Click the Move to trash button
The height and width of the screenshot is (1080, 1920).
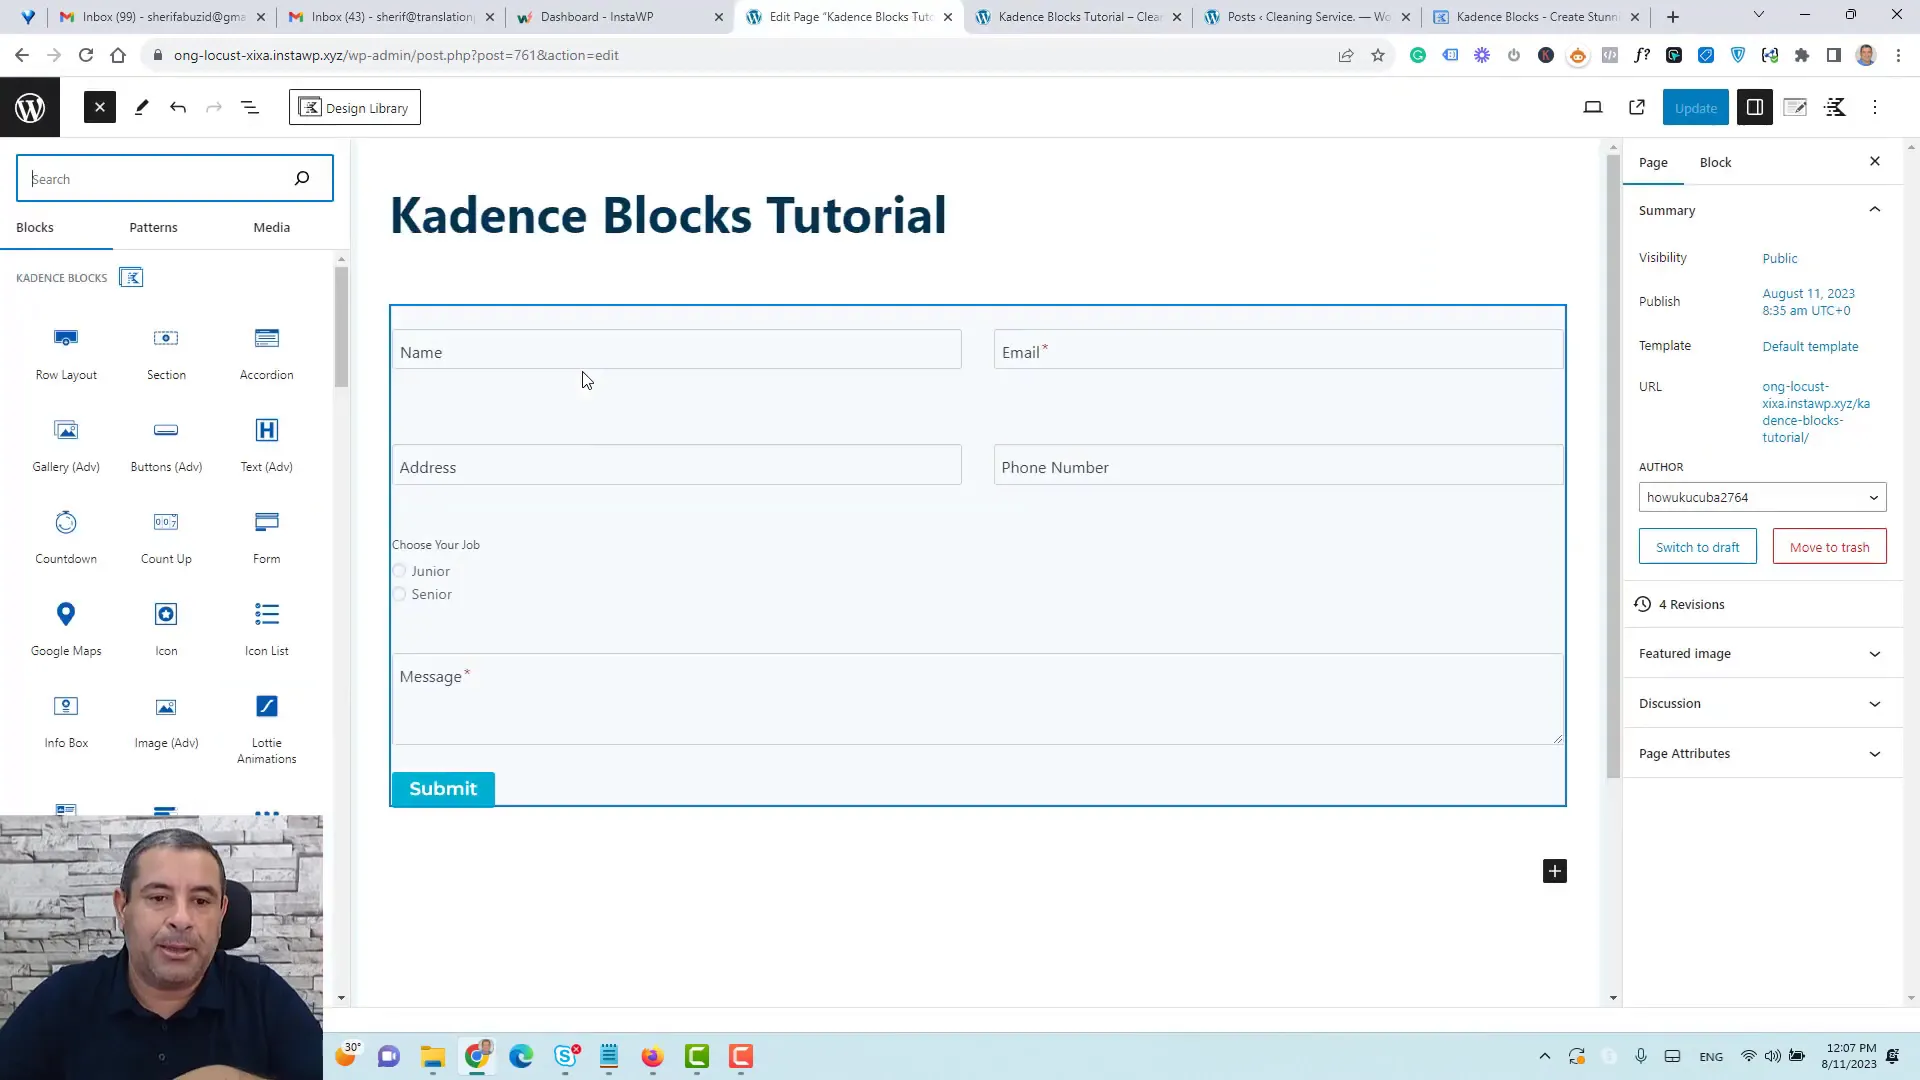1829,546
